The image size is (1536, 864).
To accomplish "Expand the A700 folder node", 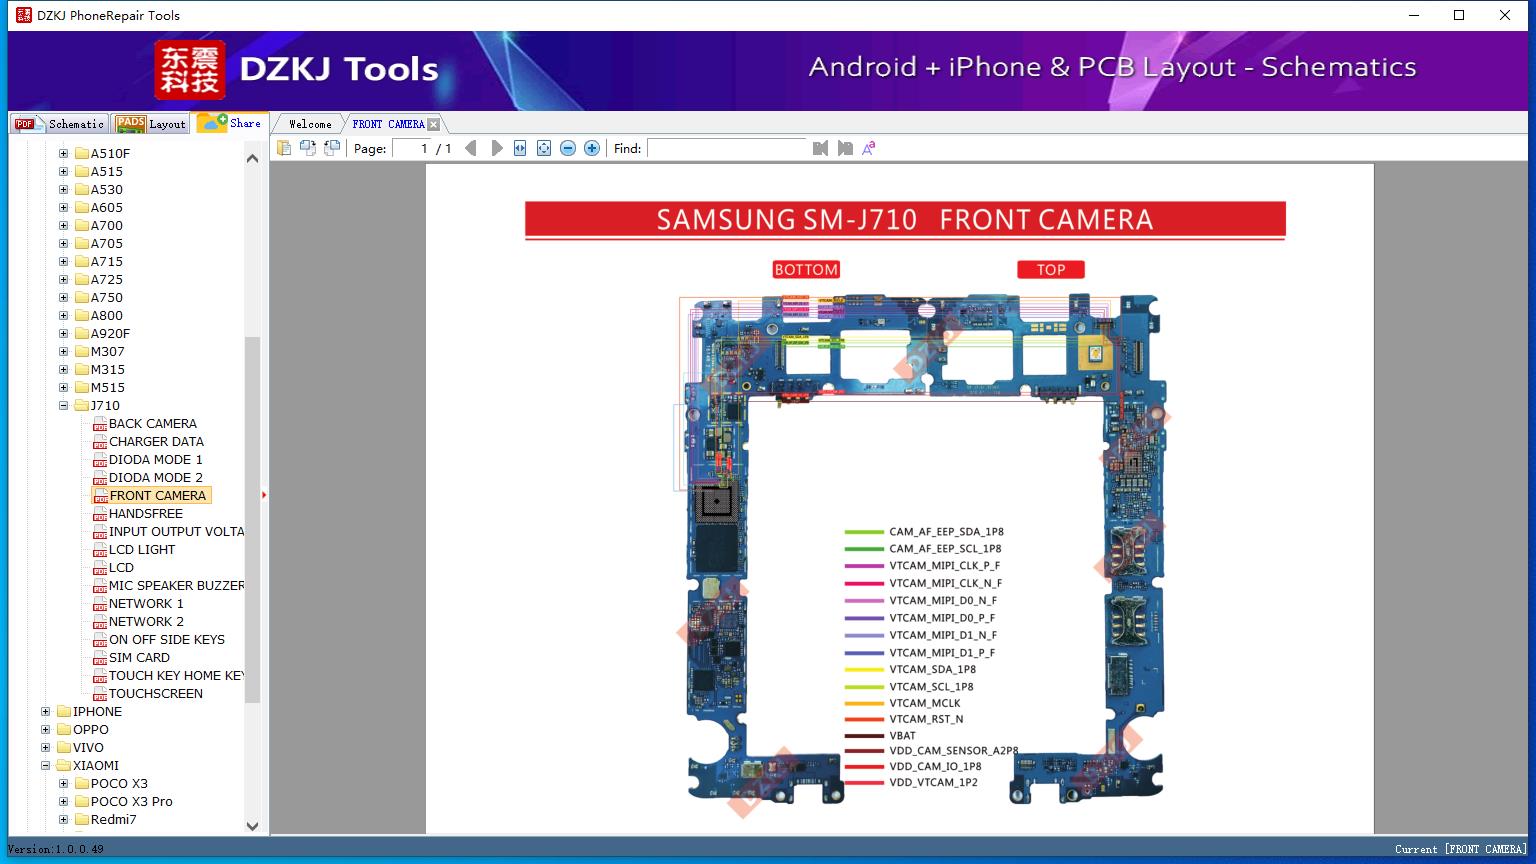I will (x=64, y=226).
